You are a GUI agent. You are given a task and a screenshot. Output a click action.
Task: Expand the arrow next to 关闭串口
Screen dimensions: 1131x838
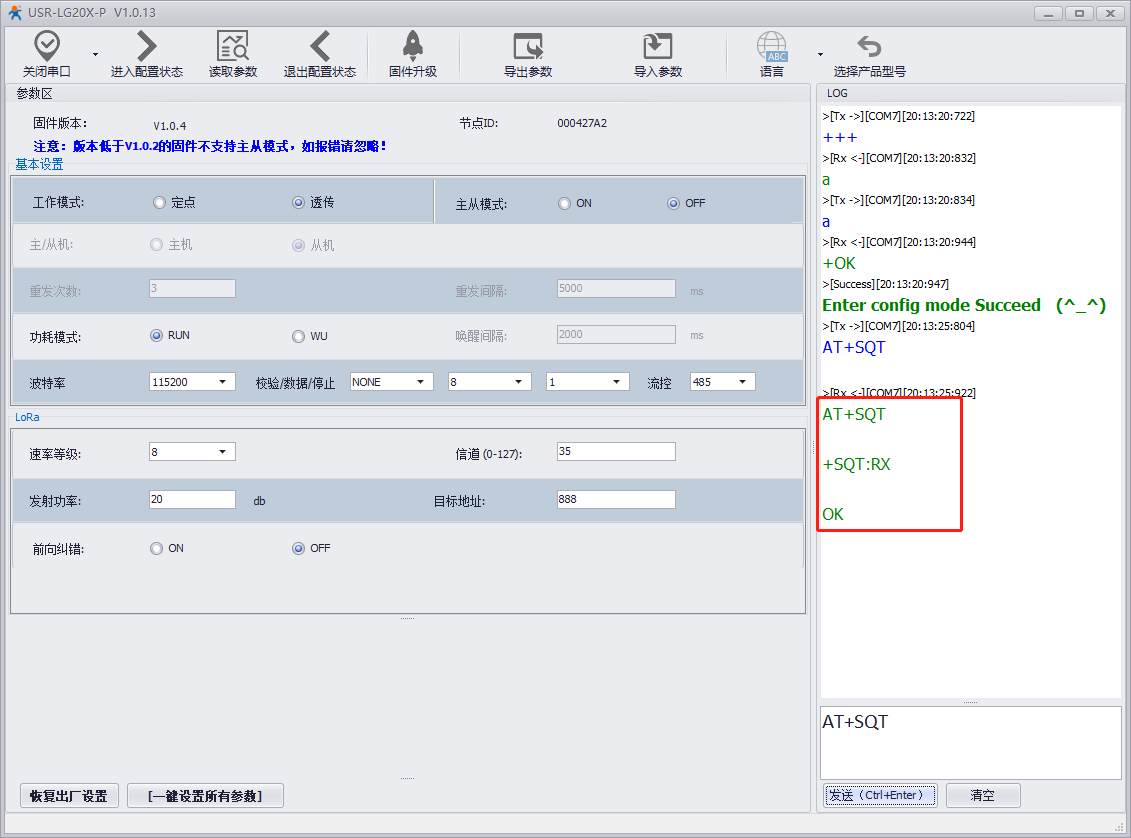[96, 54]
